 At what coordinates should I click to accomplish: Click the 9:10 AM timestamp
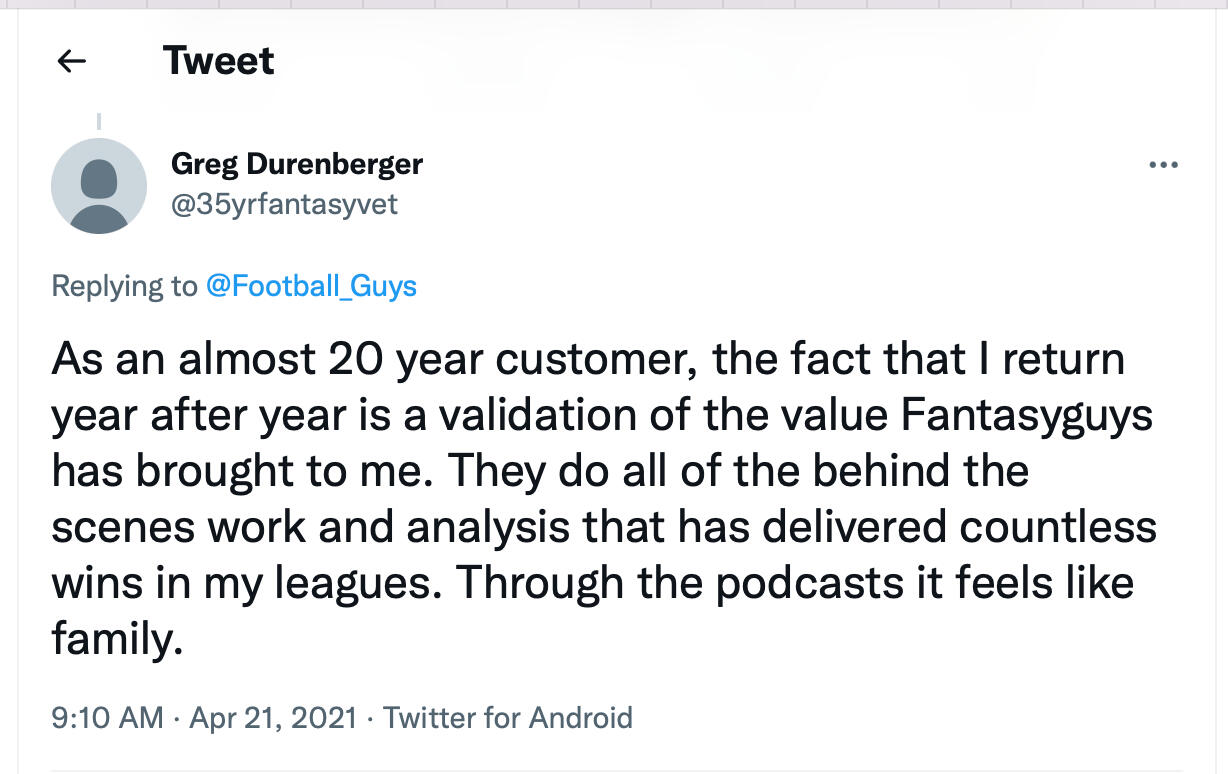pos(107,717)
